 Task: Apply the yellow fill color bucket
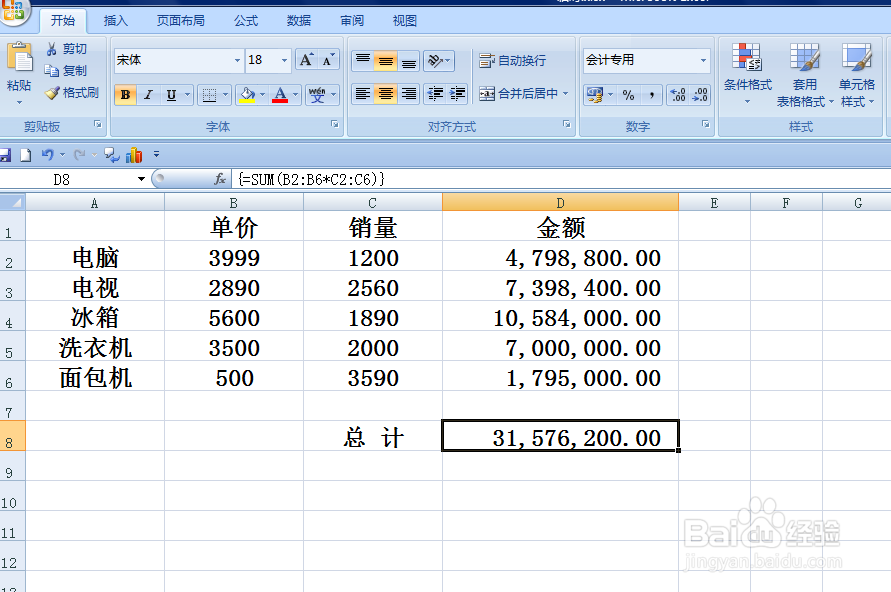point(247,95)
